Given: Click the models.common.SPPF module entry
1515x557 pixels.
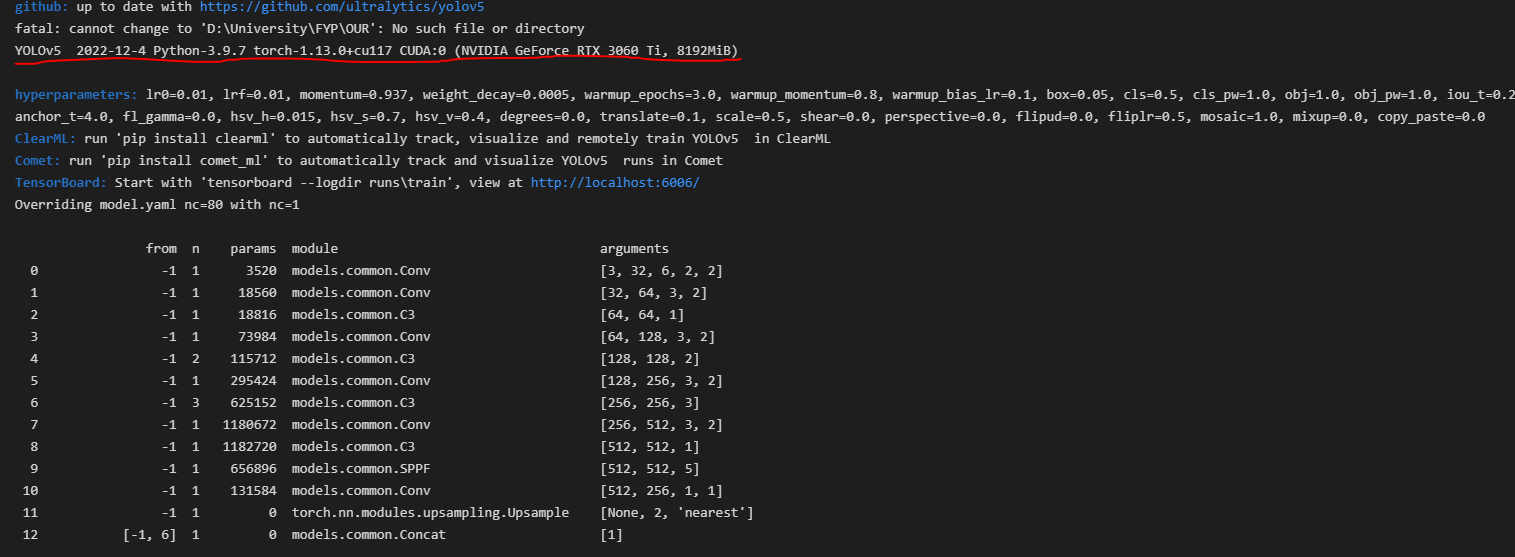Looking at the screenshot, I should 364,469.
